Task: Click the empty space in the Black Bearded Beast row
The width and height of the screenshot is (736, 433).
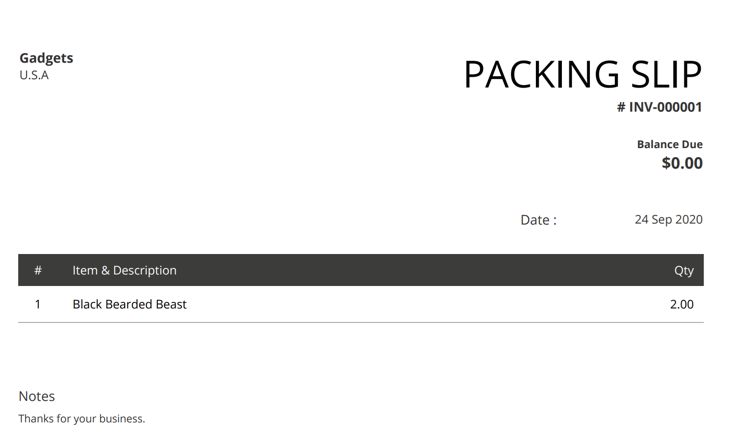Action: click(x=420, y=304)
